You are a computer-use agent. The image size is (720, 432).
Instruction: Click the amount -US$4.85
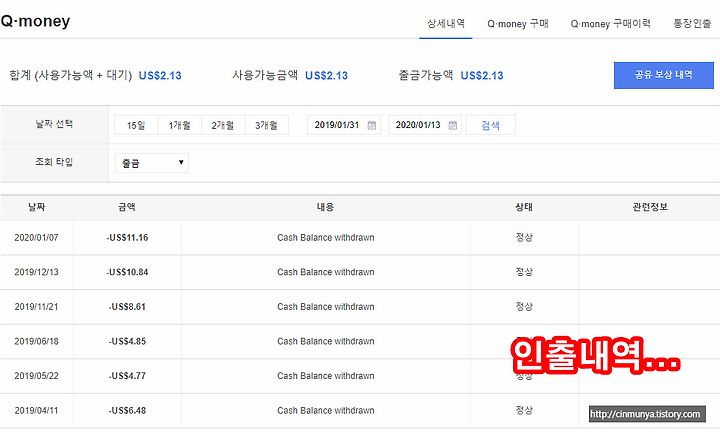pos(127,342)
